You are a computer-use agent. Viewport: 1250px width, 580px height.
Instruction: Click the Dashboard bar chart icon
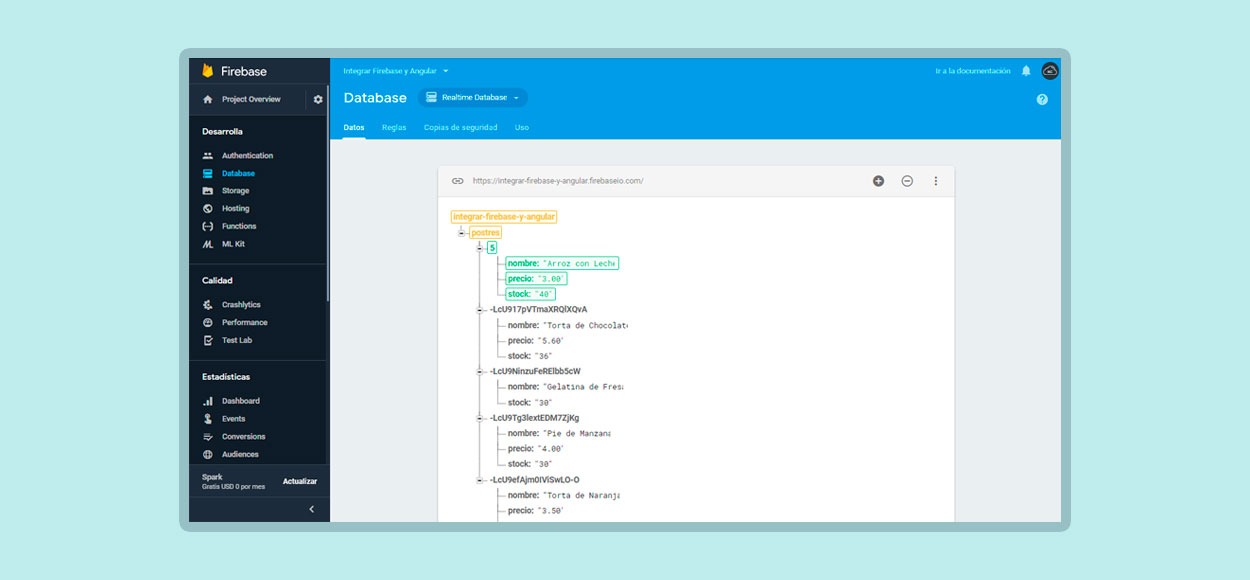click(x=208, y=401)
